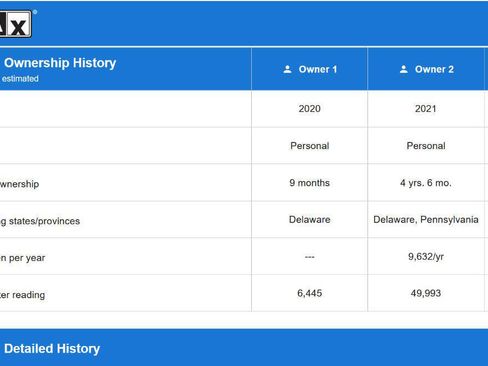
Task: Click the estimated note under Ownership History
Action: pos(20,79)
